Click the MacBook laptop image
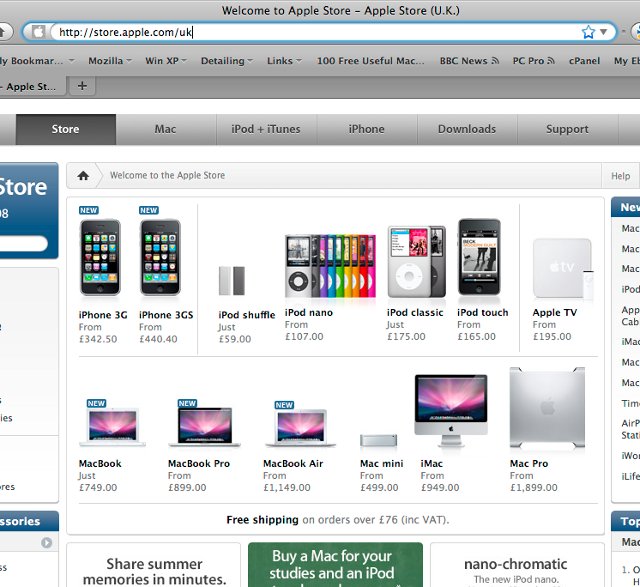The height and width of the screenshot is (587, 640). coord(113,427)
